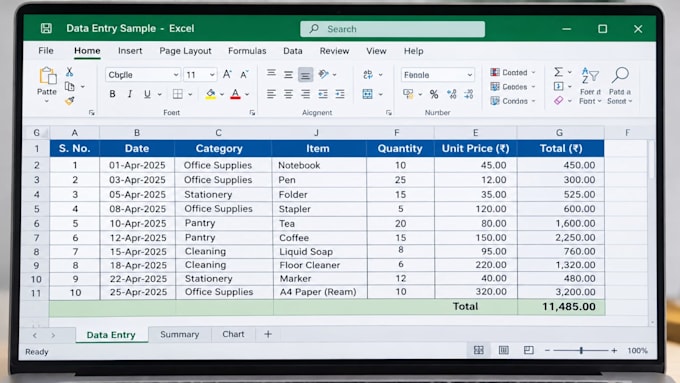Image resolution: width=680 pixels, height=383 pixels.
Task: Click the Decrease Indent icon
Action: tap(323, 94)
